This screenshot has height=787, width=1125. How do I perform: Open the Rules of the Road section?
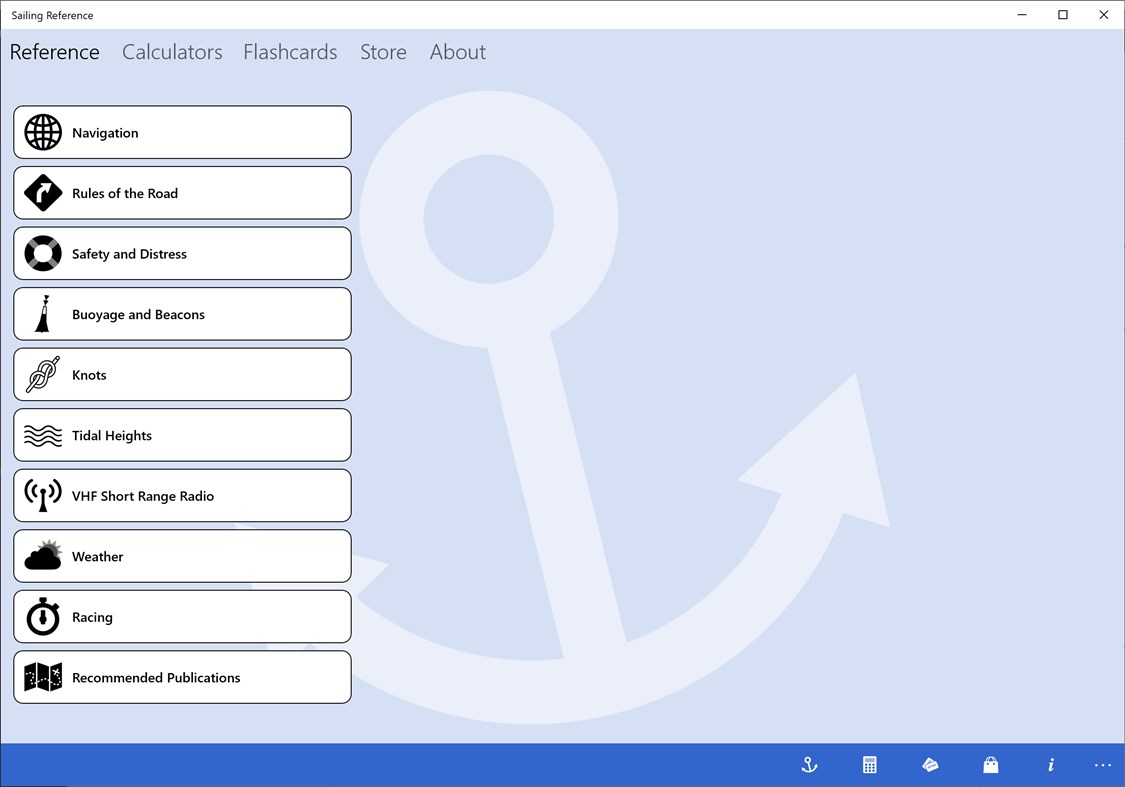pos(182,192)
